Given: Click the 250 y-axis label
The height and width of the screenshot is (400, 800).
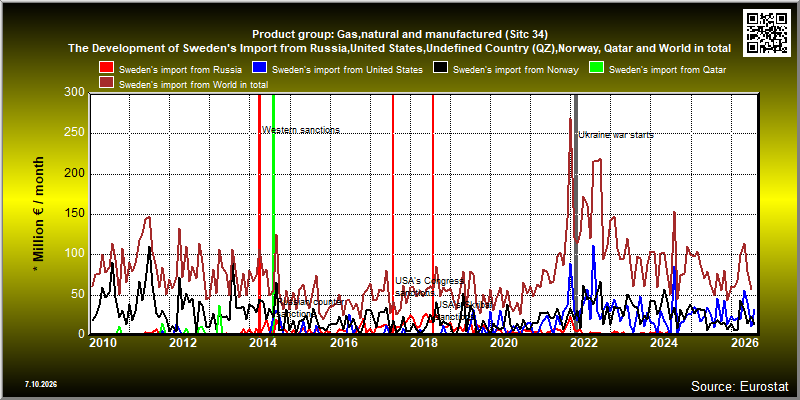Looking at the screenshot, I should tap(74, 134).
